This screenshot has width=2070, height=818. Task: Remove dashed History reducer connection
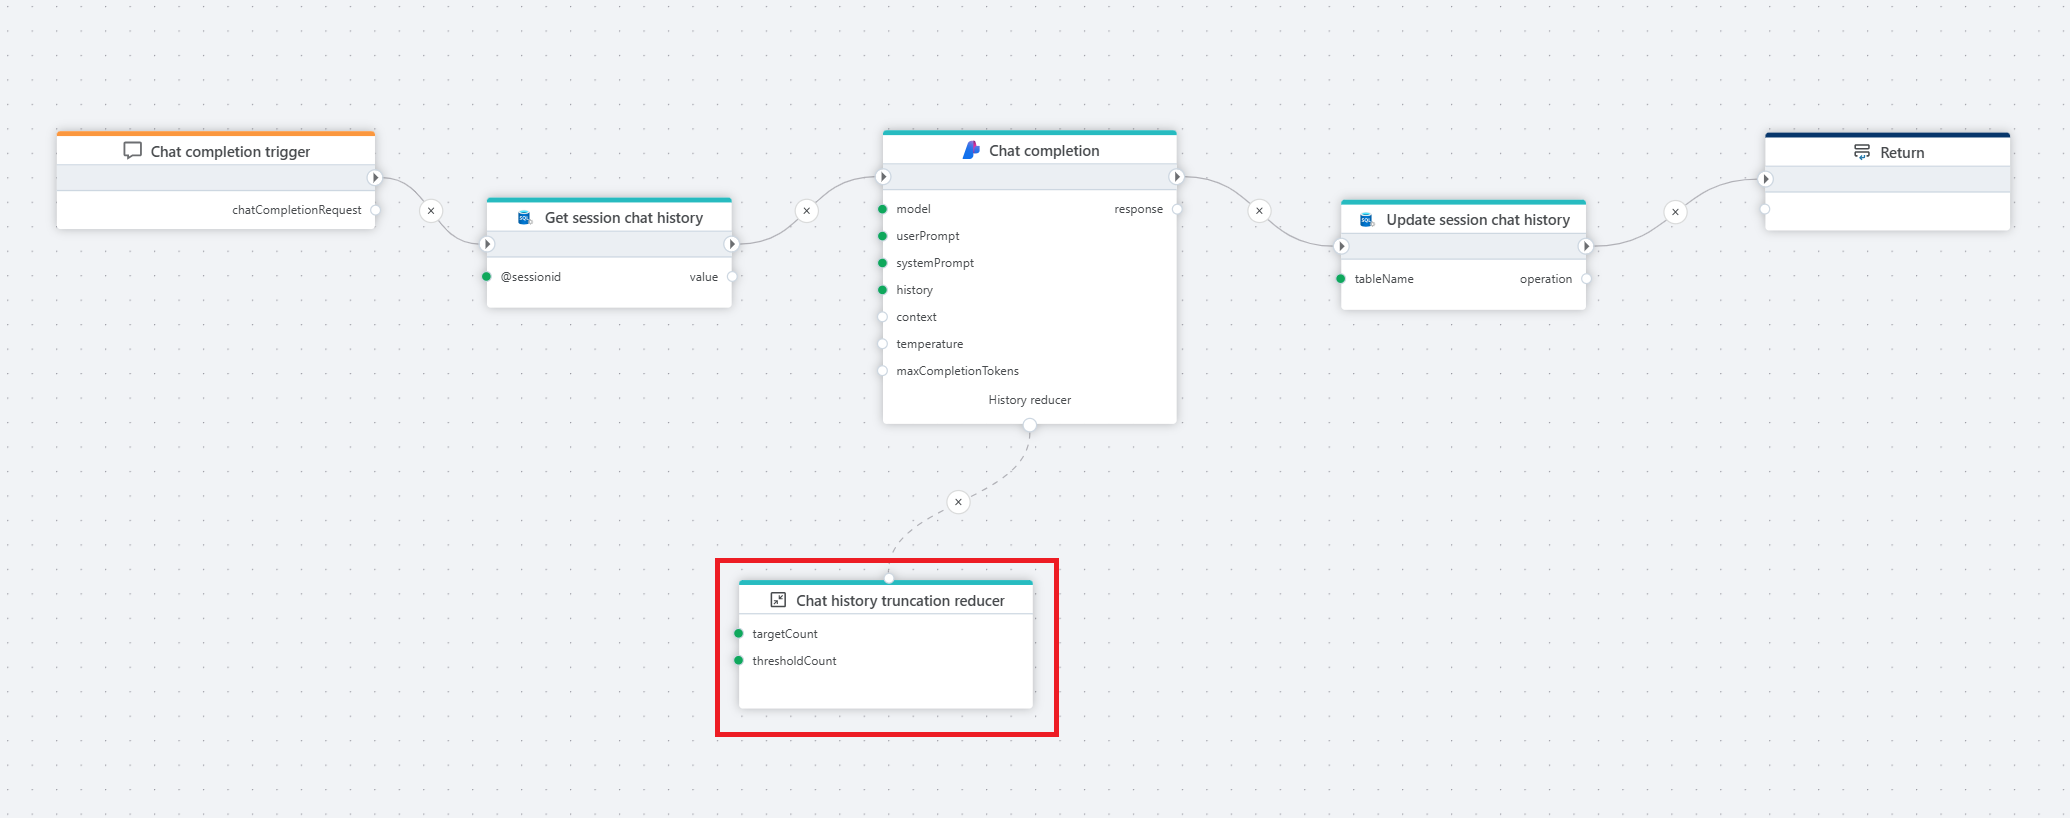tap(958, 502)
